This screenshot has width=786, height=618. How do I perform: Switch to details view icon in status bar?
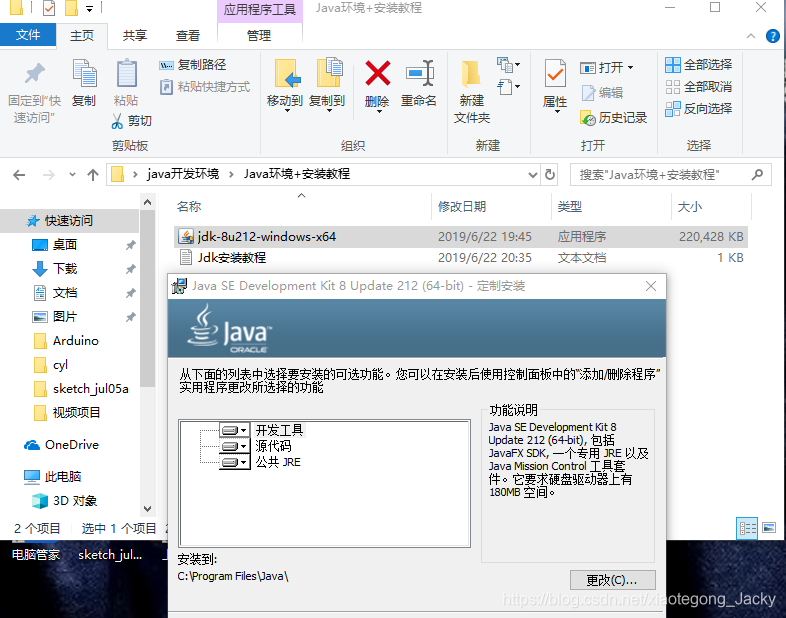(747, 528)
